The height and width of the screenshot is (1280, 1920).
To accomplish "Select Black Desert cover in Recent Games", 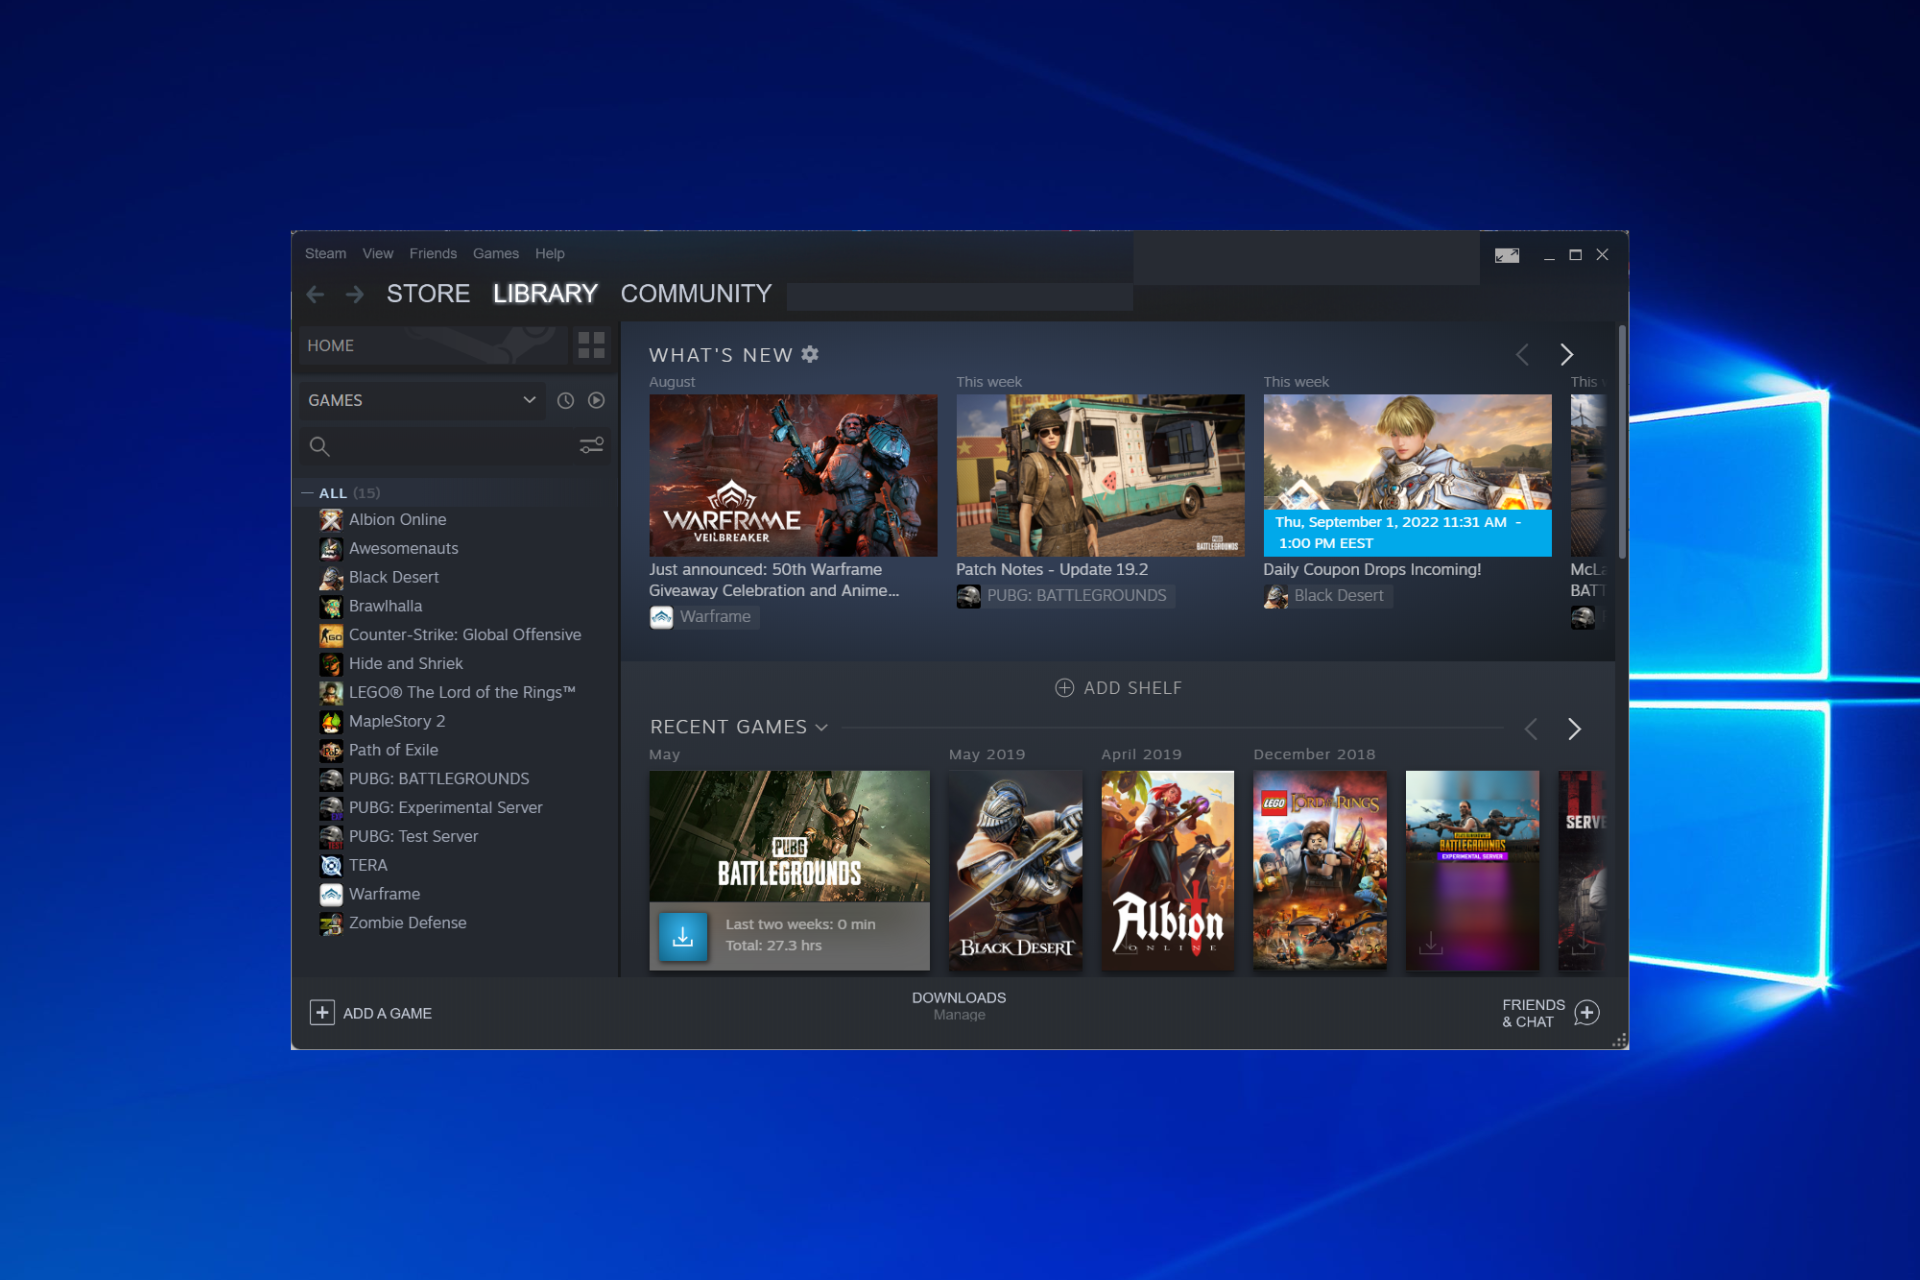I will [x=1015, y=870].
